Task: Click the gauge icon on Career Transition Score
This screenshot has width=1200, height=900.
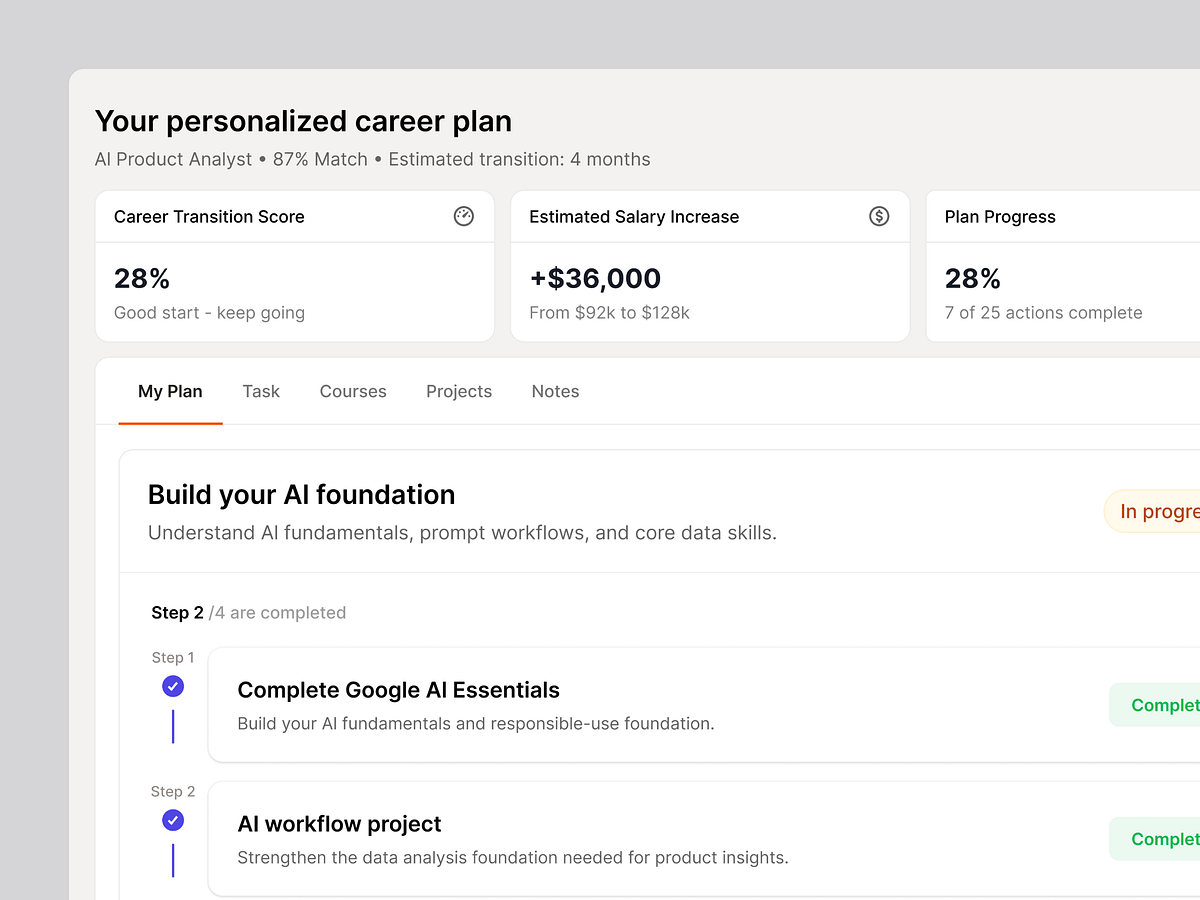Action: pyautogui.click(x=464, y=216)
